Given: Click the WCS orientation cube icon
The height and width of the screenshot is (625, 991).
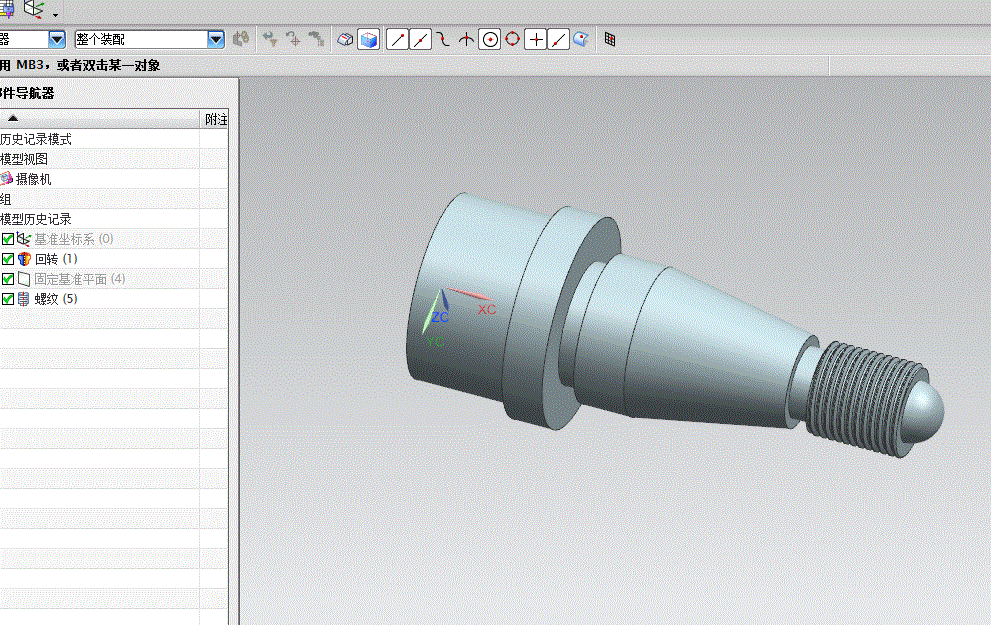Looking at the screenshot, I should click(x=33, y=9).
